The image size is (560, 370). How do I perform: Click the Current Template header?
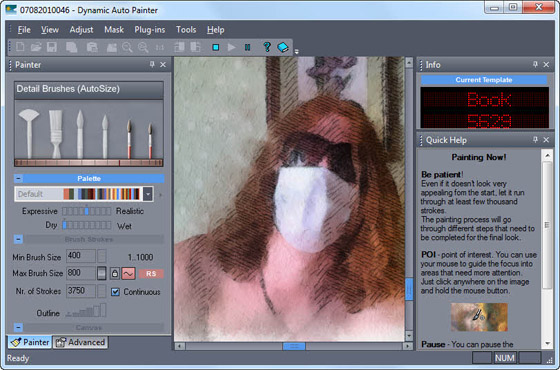tap(484, 80)
